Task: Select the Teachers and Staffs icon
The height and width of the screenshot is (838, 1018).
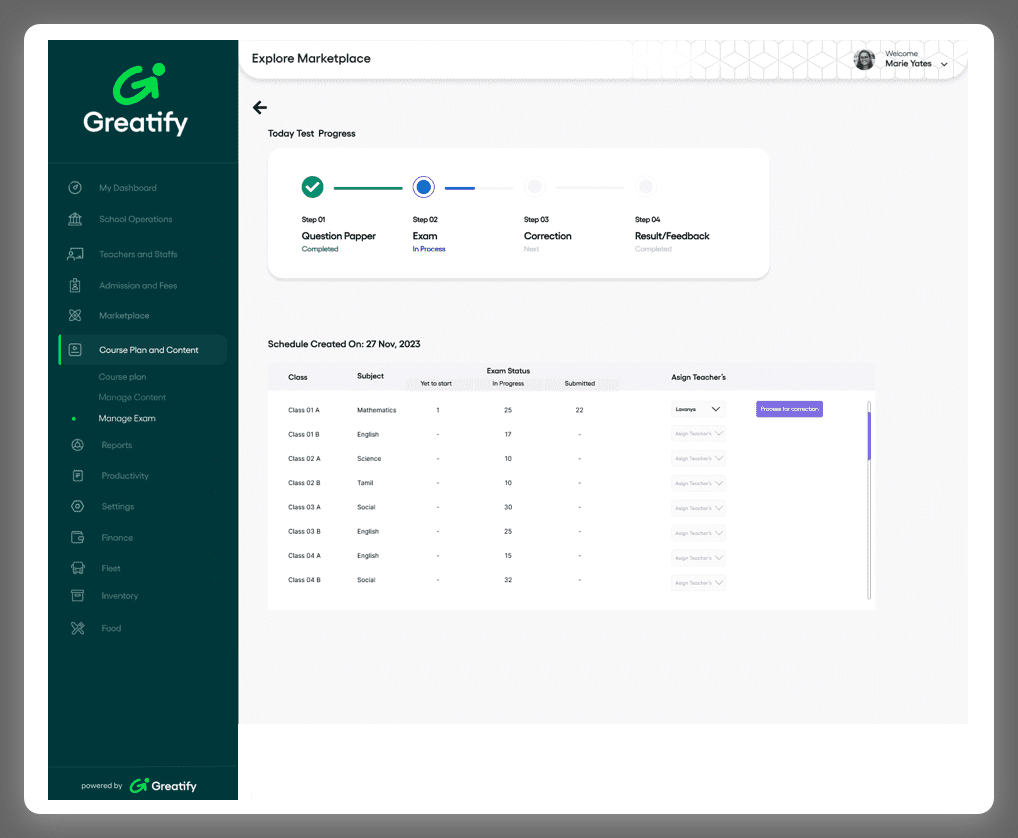Action: pyautogui.click(x=75, y=254)
